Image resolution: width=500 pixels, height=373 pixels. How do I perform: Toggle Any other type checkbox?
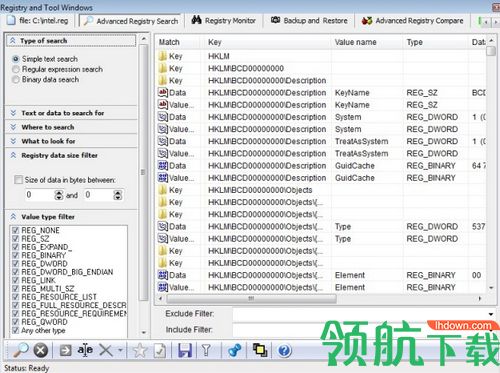tap(15, 330)
